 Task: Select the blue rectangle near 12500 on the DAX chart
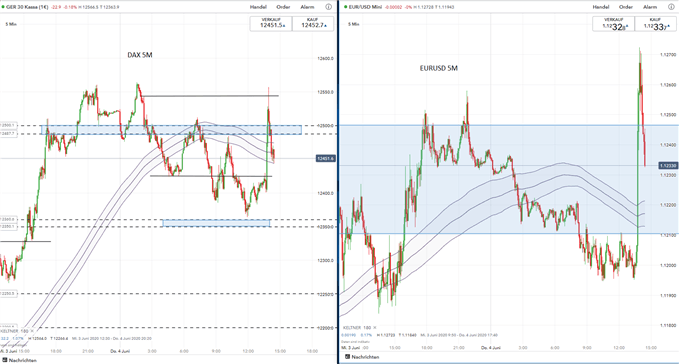tap(171, 130)
